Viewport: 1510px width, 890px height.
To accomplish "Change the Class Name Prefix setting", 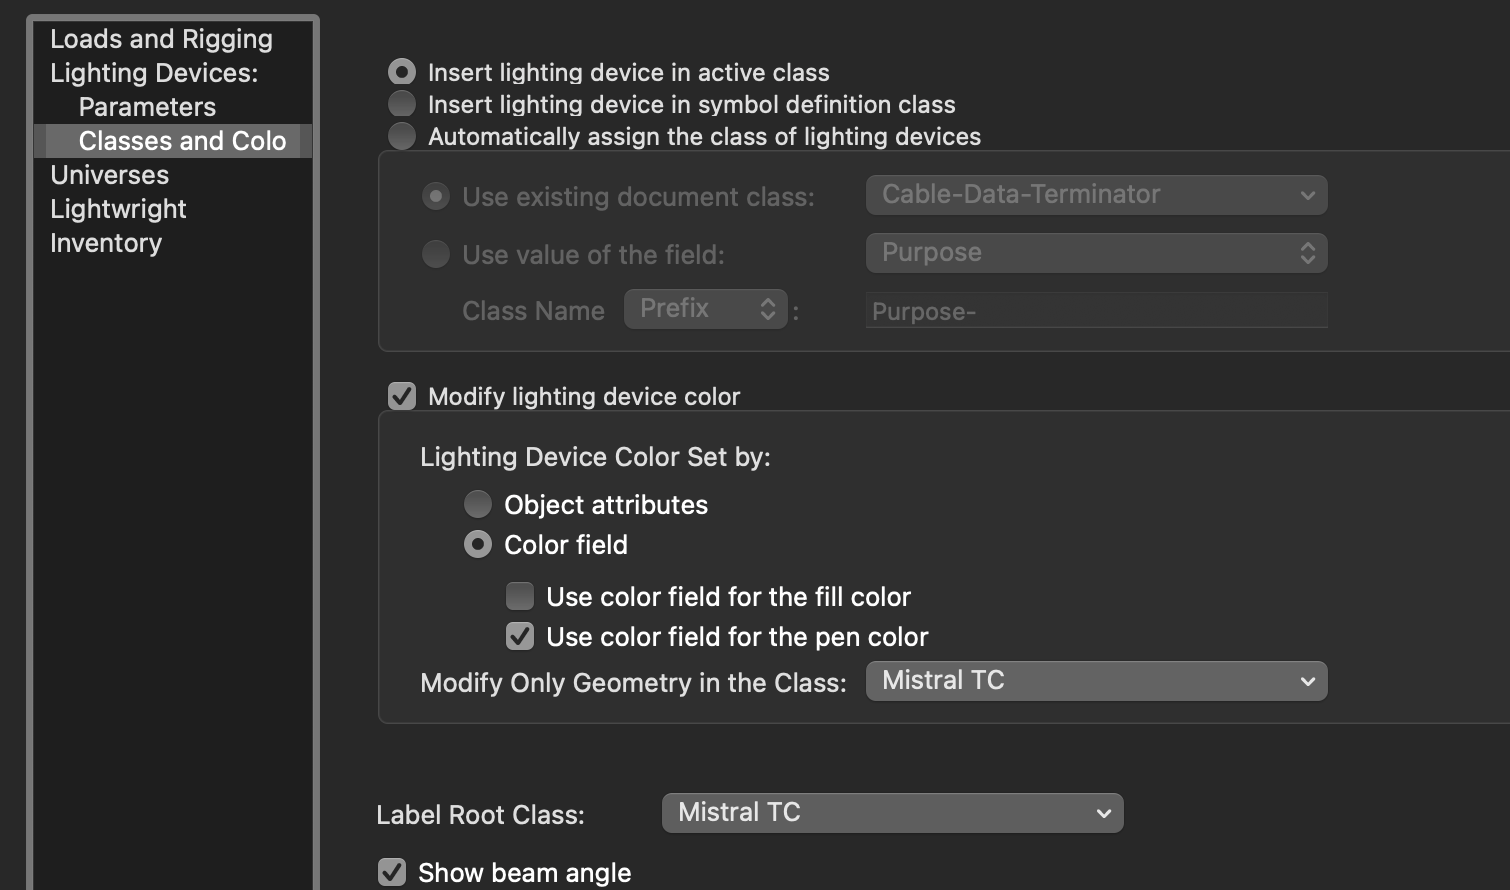I will (705, 308).
